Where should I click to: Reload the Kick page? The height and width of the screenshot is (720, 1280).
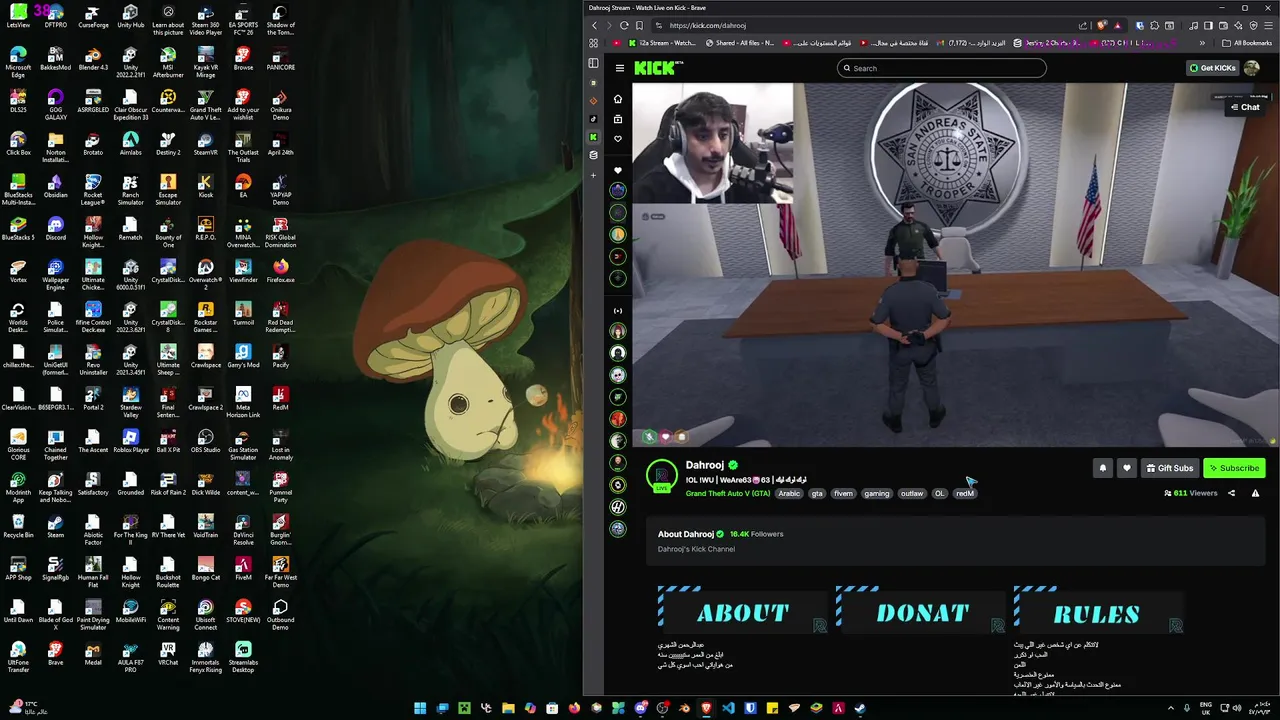coord(625,25)
